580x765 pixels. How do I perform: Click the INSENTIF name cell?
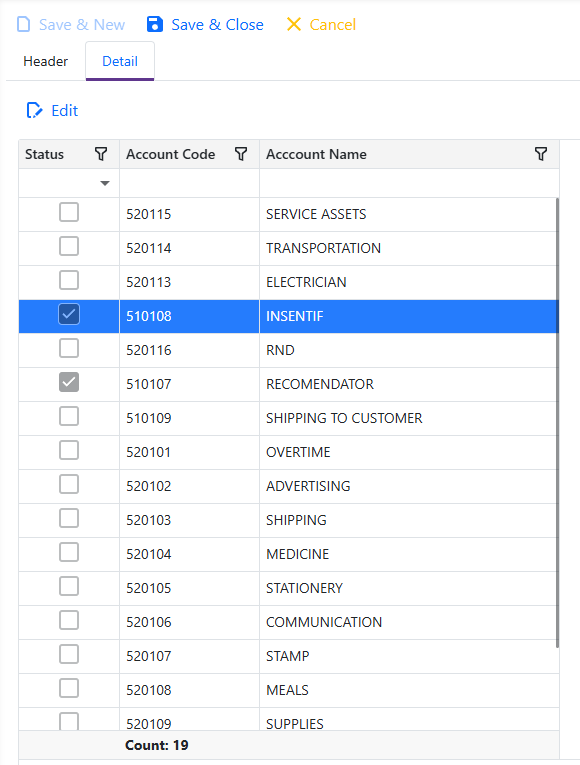[408, 316]
